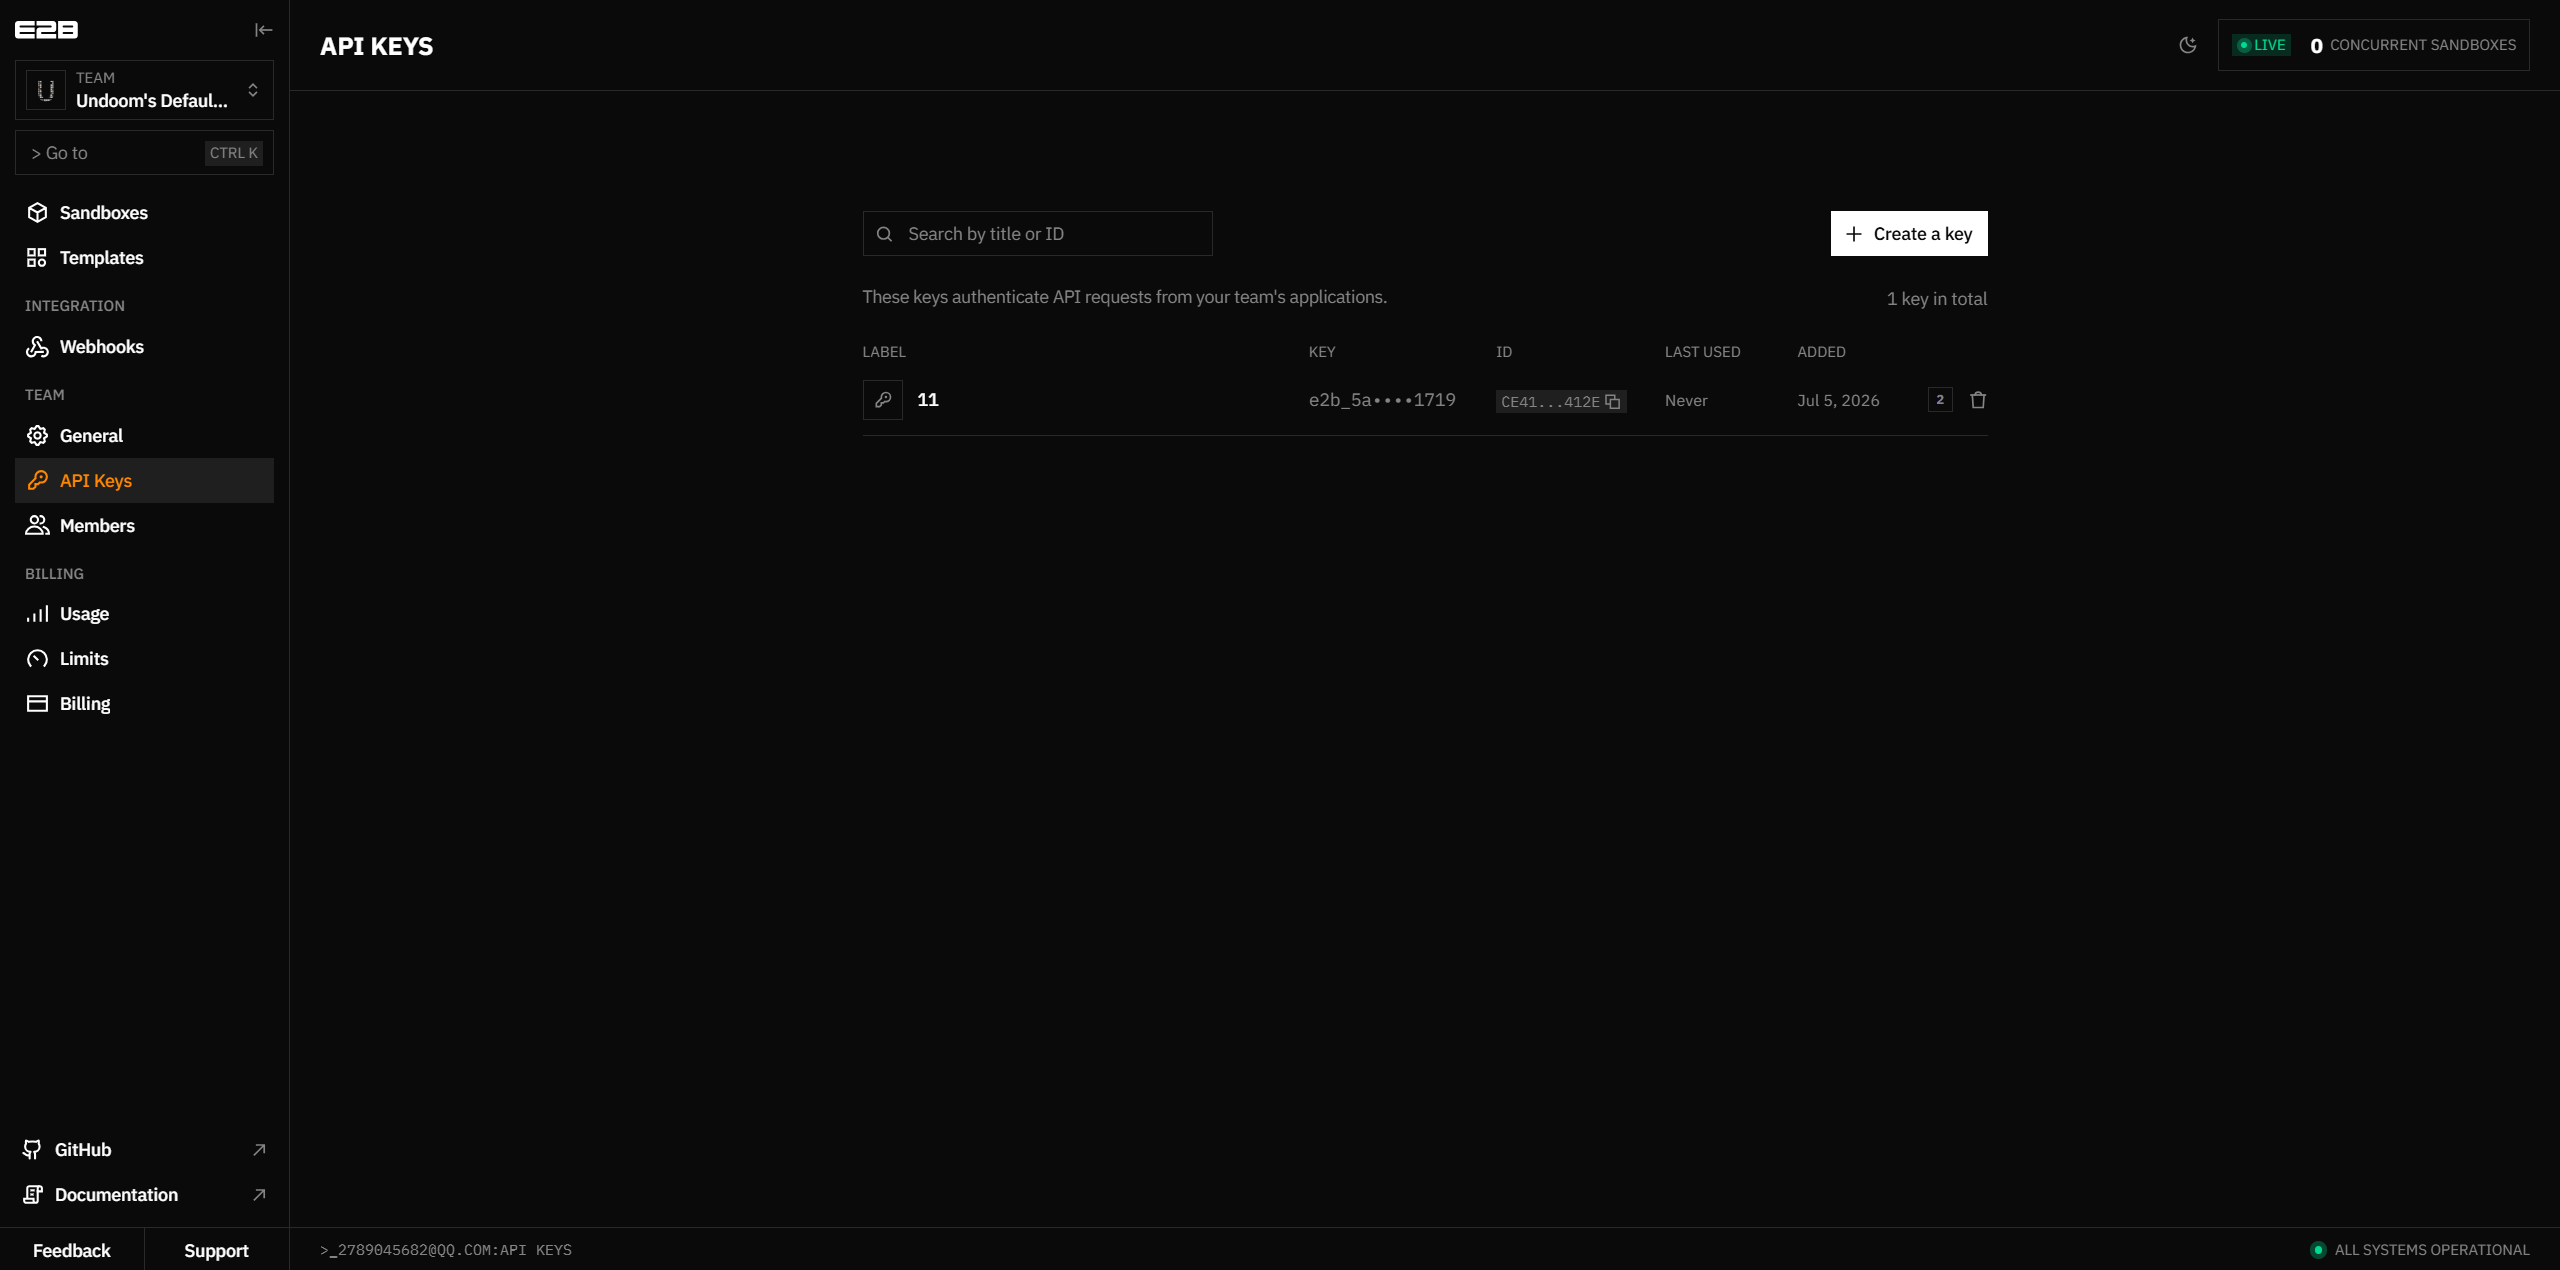Click the E2B logo
2560x1270 pixels.
click(x=46, y=30)
